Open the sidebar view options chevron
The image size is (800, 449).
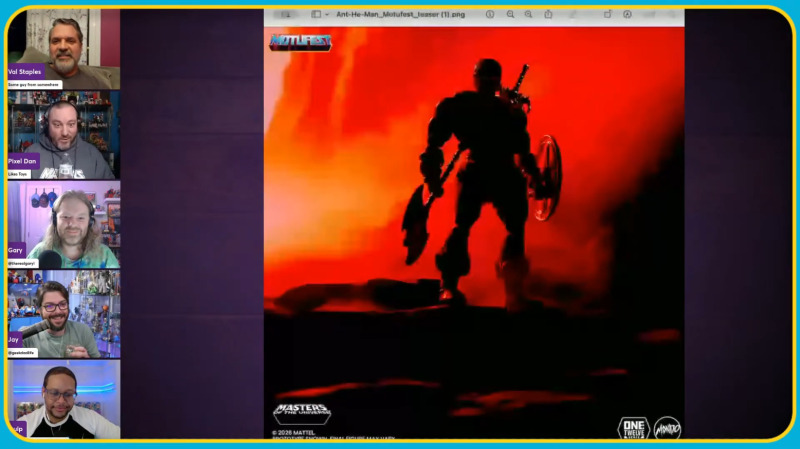327,15
